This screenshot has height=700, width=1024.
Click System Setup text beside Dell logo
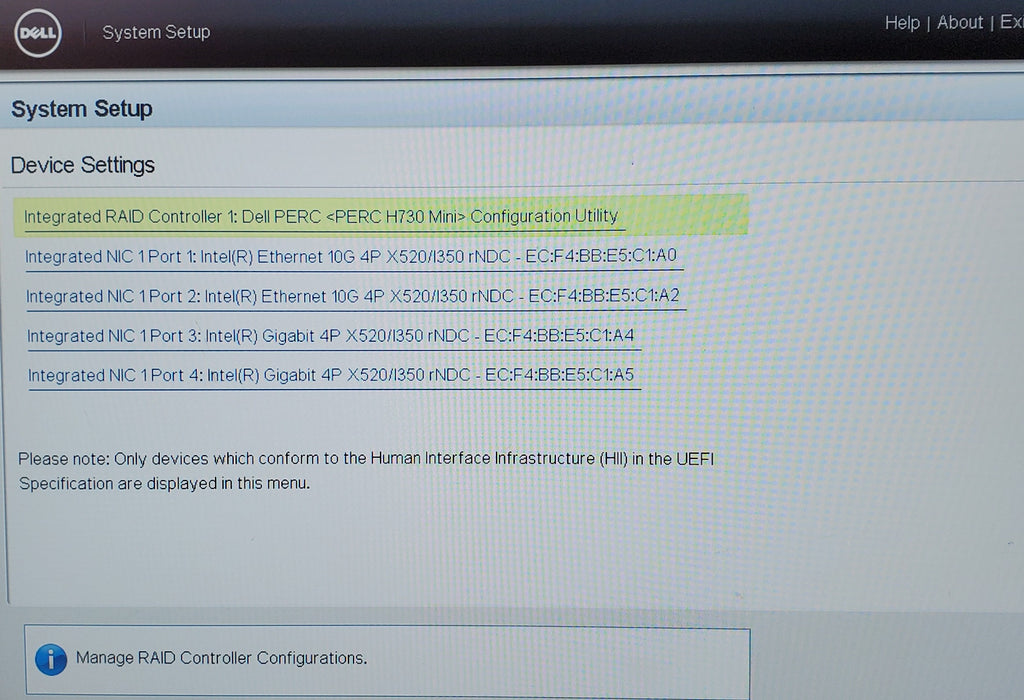click(x=156, y=32)
